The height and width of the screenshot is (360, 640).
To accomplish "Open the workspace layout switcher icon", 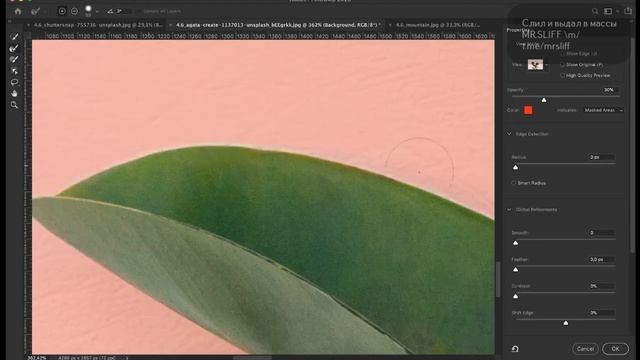I will click(608, 11).
